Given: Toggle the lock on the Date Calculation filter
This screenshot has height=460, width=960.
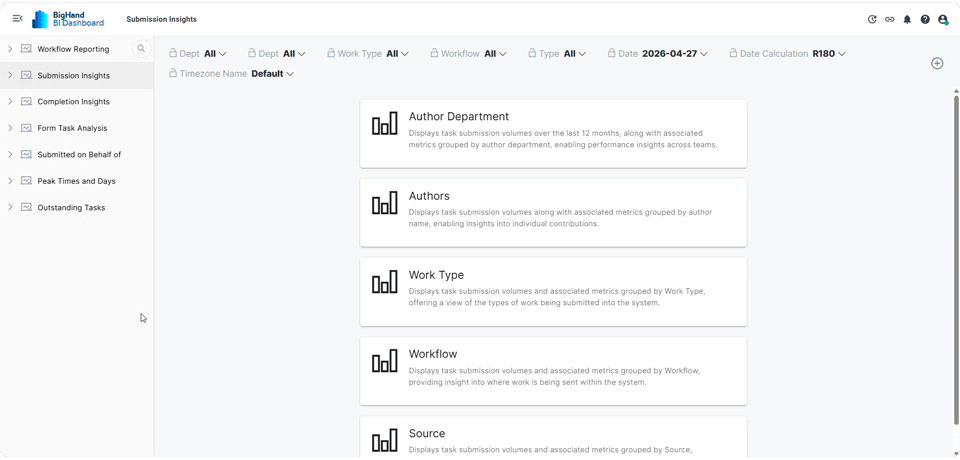Looking at the screenshot, I should [733, 53].
